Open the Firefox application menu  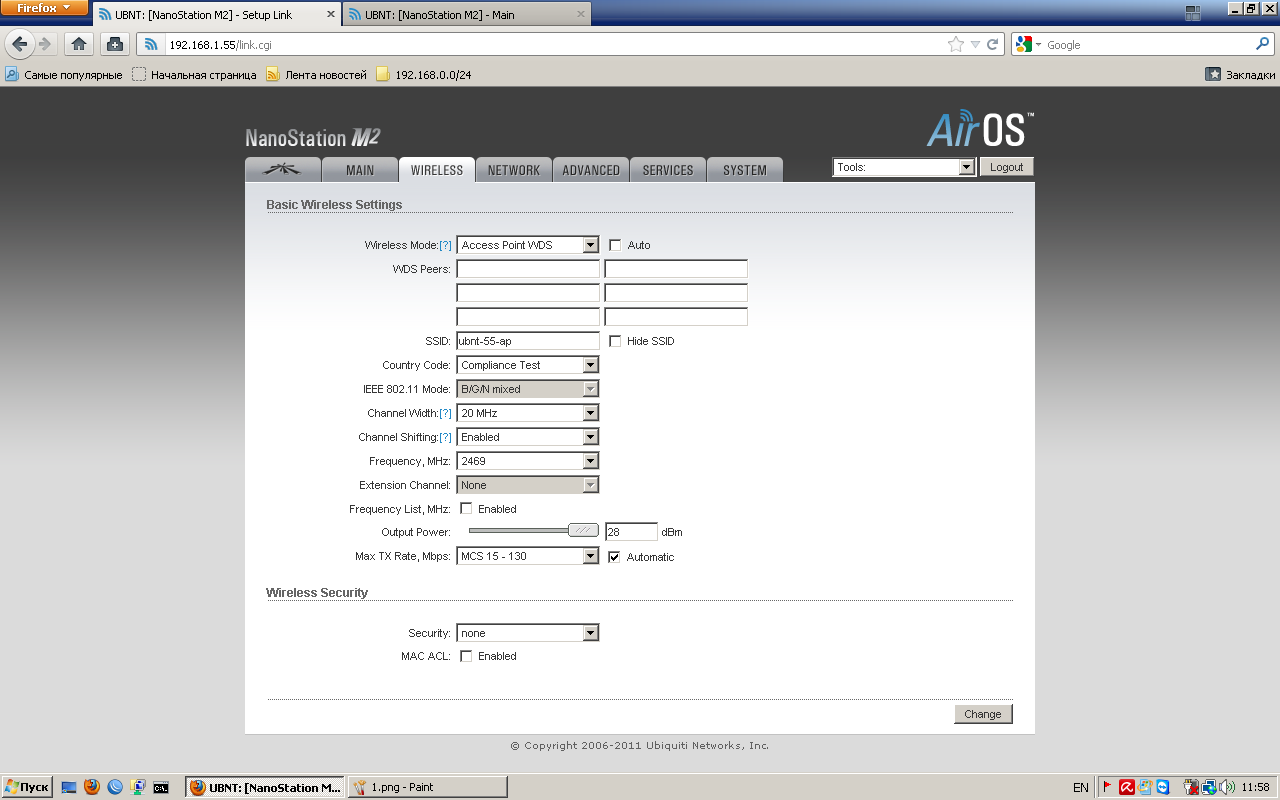(x=44, y=9)
